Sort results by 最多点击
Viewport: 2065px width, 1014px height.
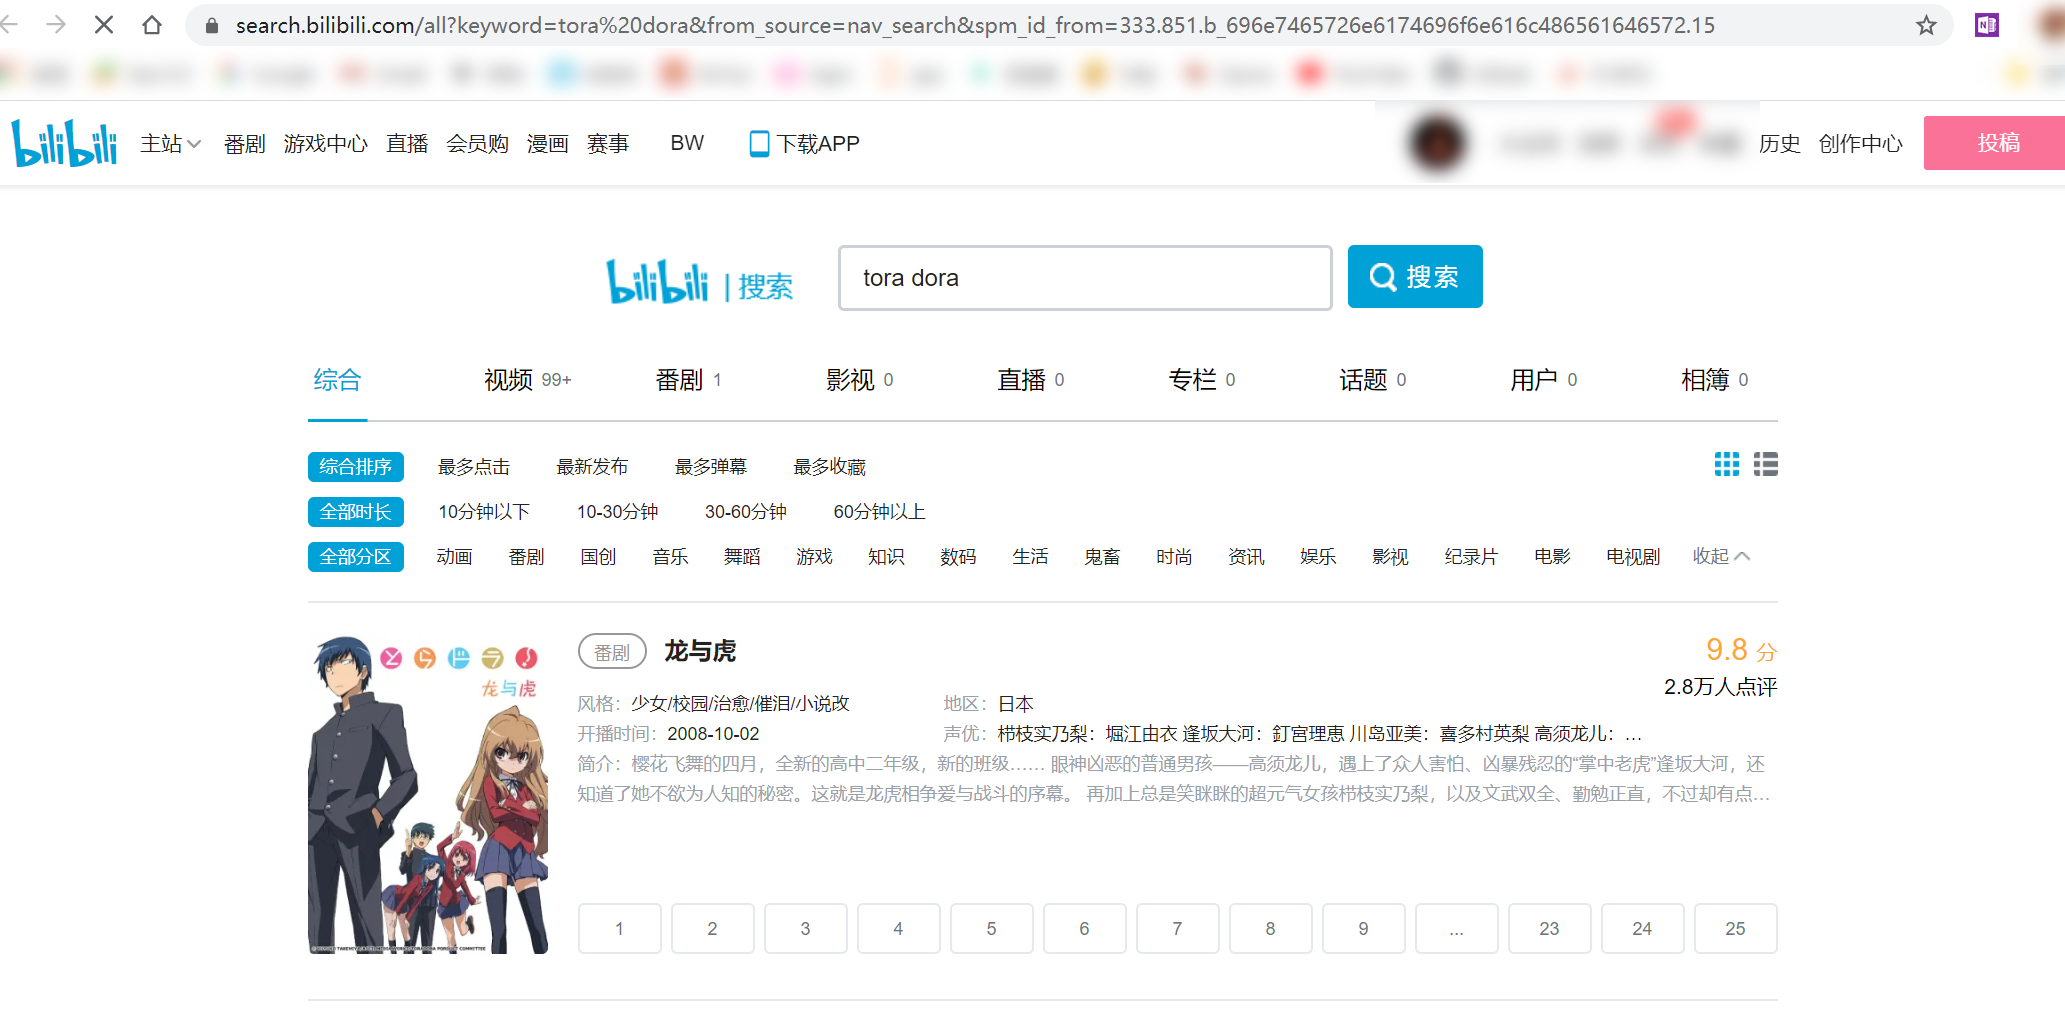click(474, 467)
